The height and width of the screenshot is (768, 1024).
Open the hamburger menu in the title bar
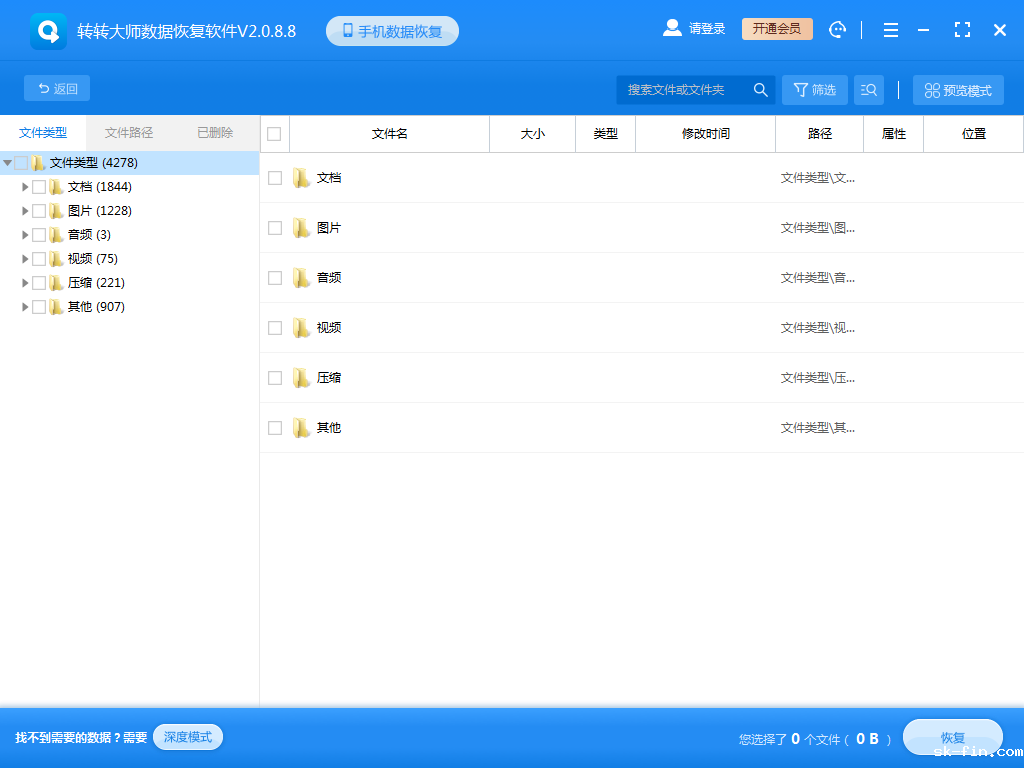pos(890,30)
